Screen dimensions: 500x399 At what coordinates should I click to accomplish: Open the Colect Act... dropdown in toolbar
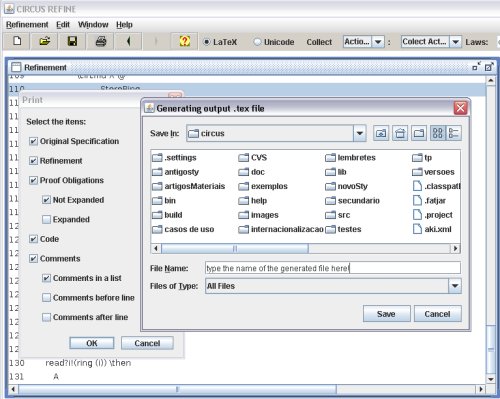(x=431, y=42)
